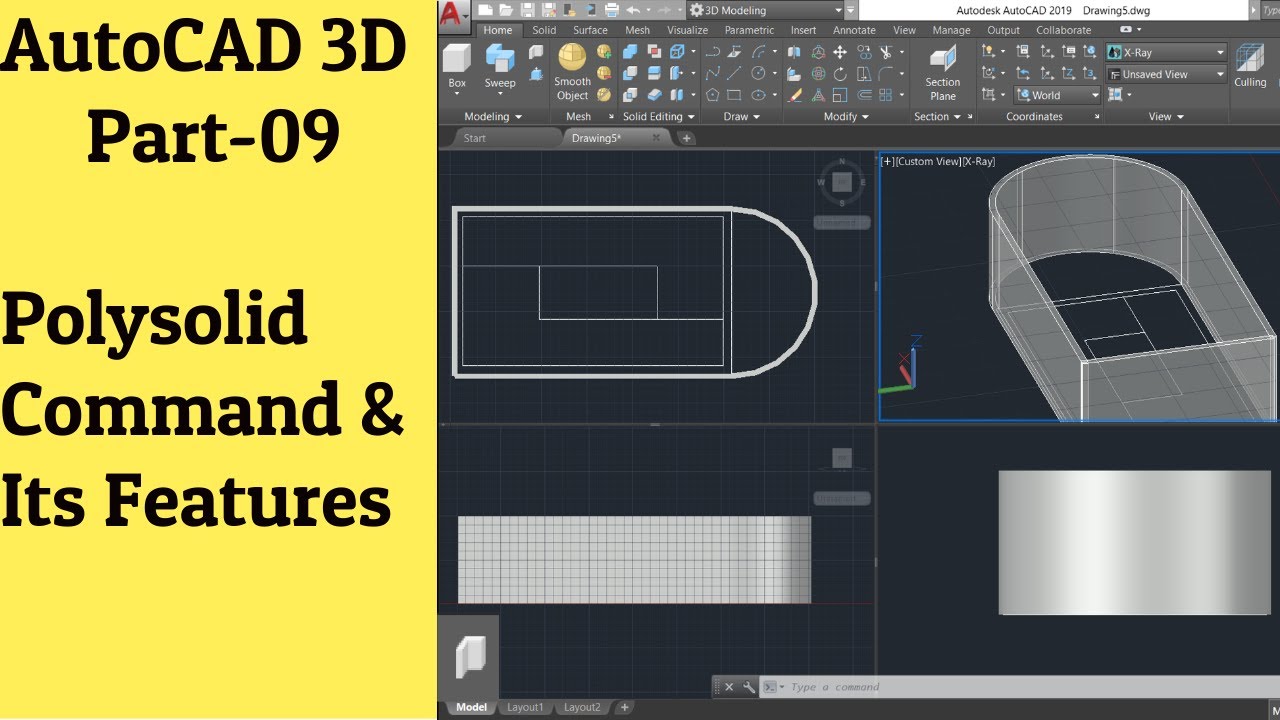Click the Plot printer icon
This screenshot has height=720, width=1280.
pyautogui.click(x=612, y=10)
